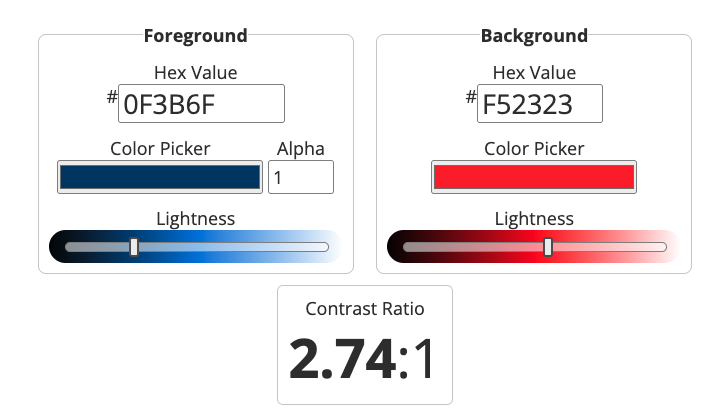Click the Foreground 'Lightness' label

point(196,218)
